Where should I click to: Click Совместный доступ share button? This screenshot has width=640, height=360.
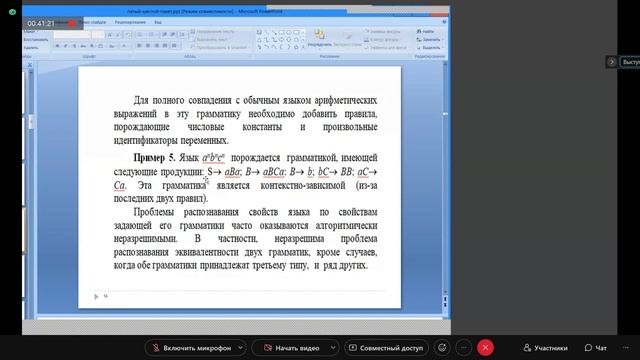point(386,348)
